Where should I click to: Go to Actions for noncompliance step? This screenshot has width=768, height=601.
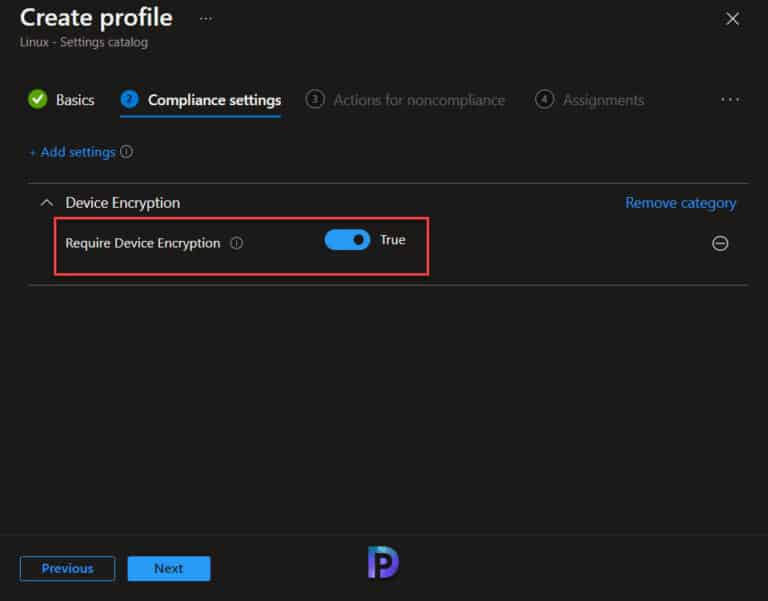(405, 99)
